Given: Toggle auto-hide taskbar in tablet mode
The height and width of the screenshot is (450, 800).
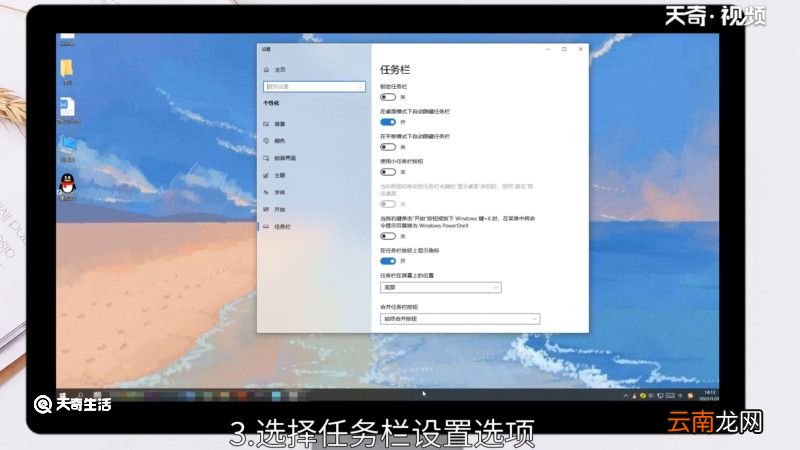Looking at the screenshot, I should [x=388, y=147].
